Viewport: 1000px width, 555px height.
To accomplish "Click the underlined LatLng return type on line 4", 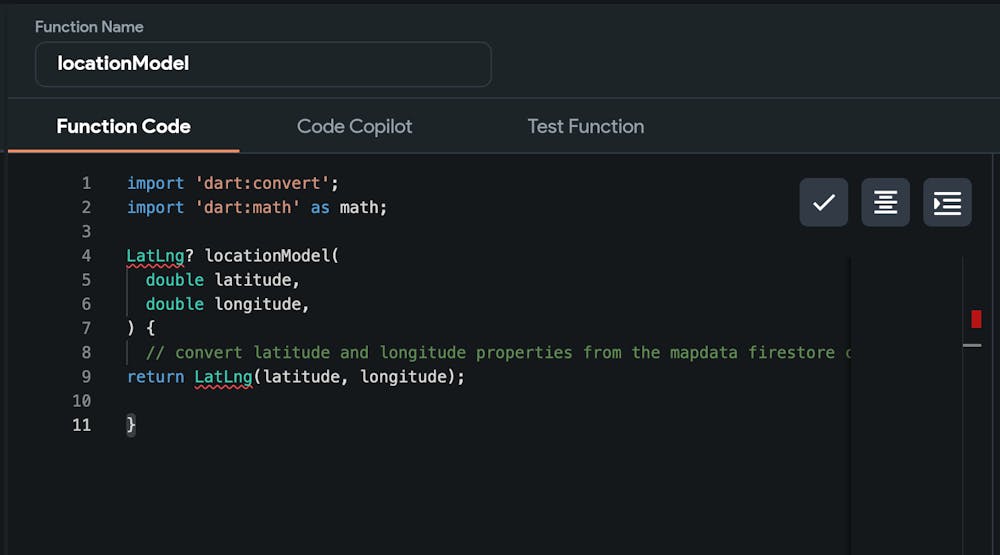I will (155, 256).
